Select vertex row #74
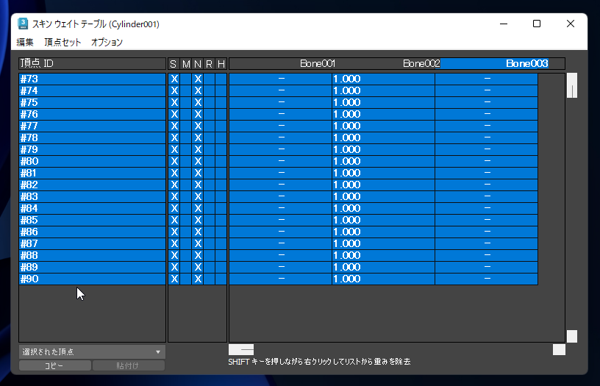The image size is (600, 386). pos(92,91)
